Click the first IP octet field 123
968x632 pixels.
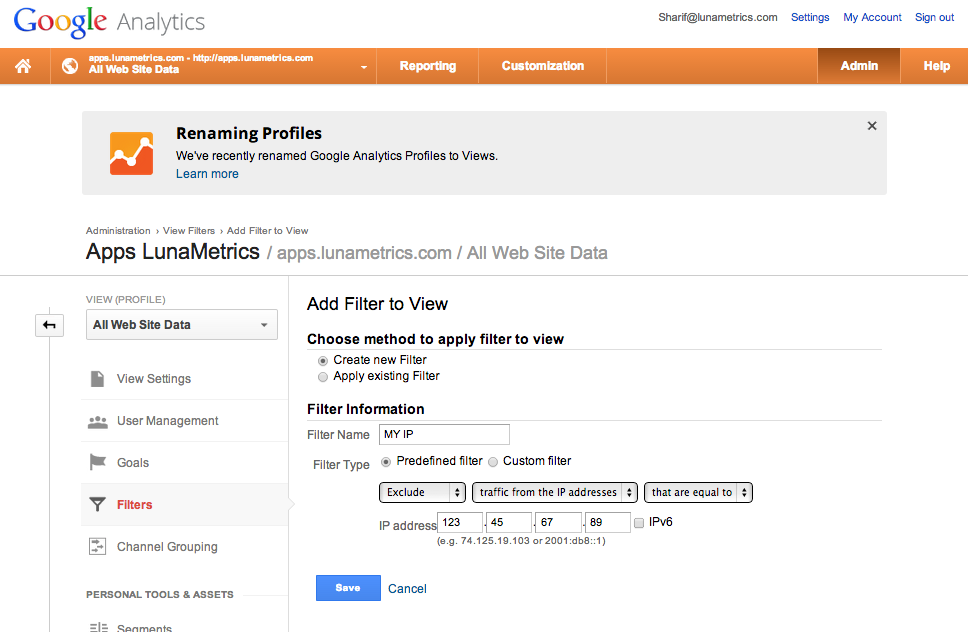(x=459, y=523)
